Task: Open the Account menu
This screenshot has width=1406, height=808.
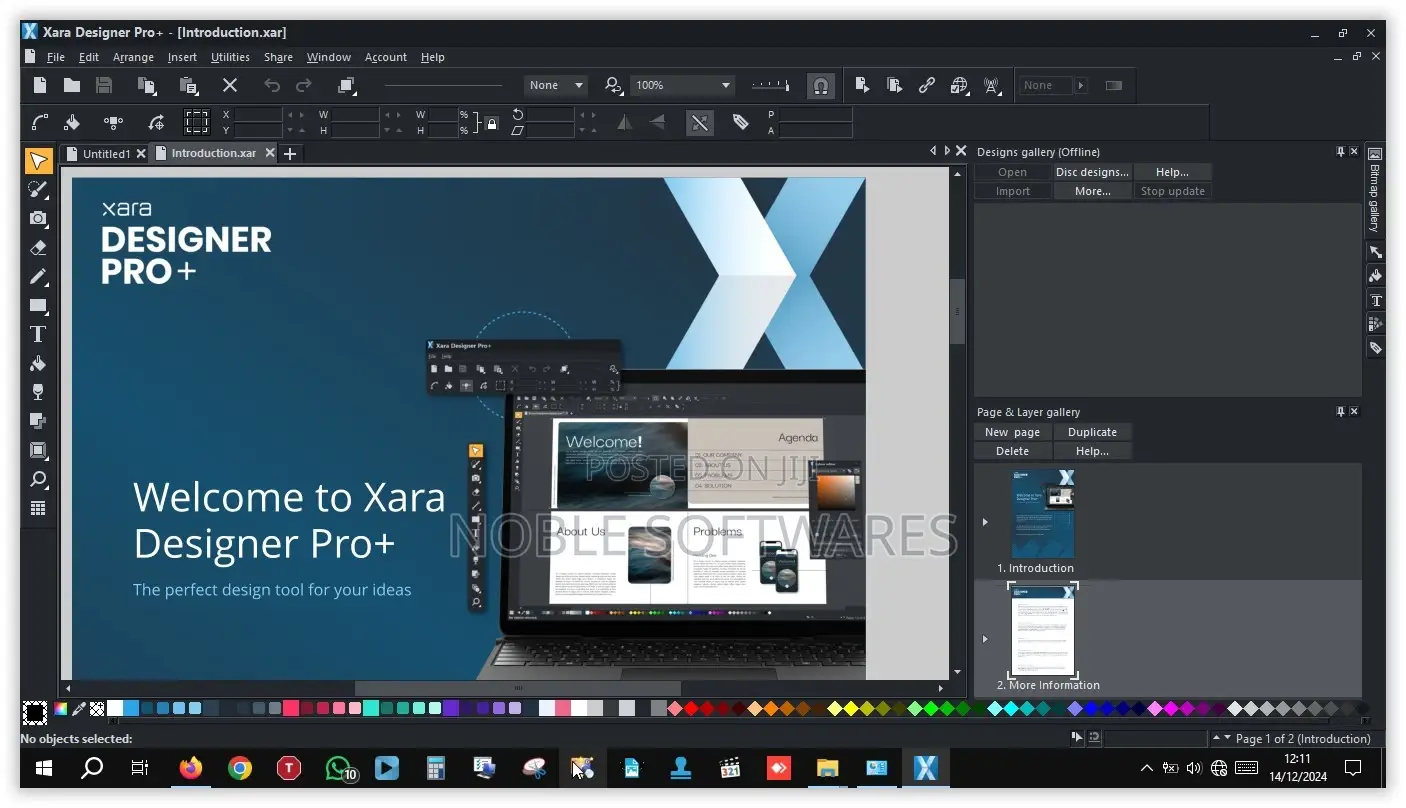Action: coord(385,57)
